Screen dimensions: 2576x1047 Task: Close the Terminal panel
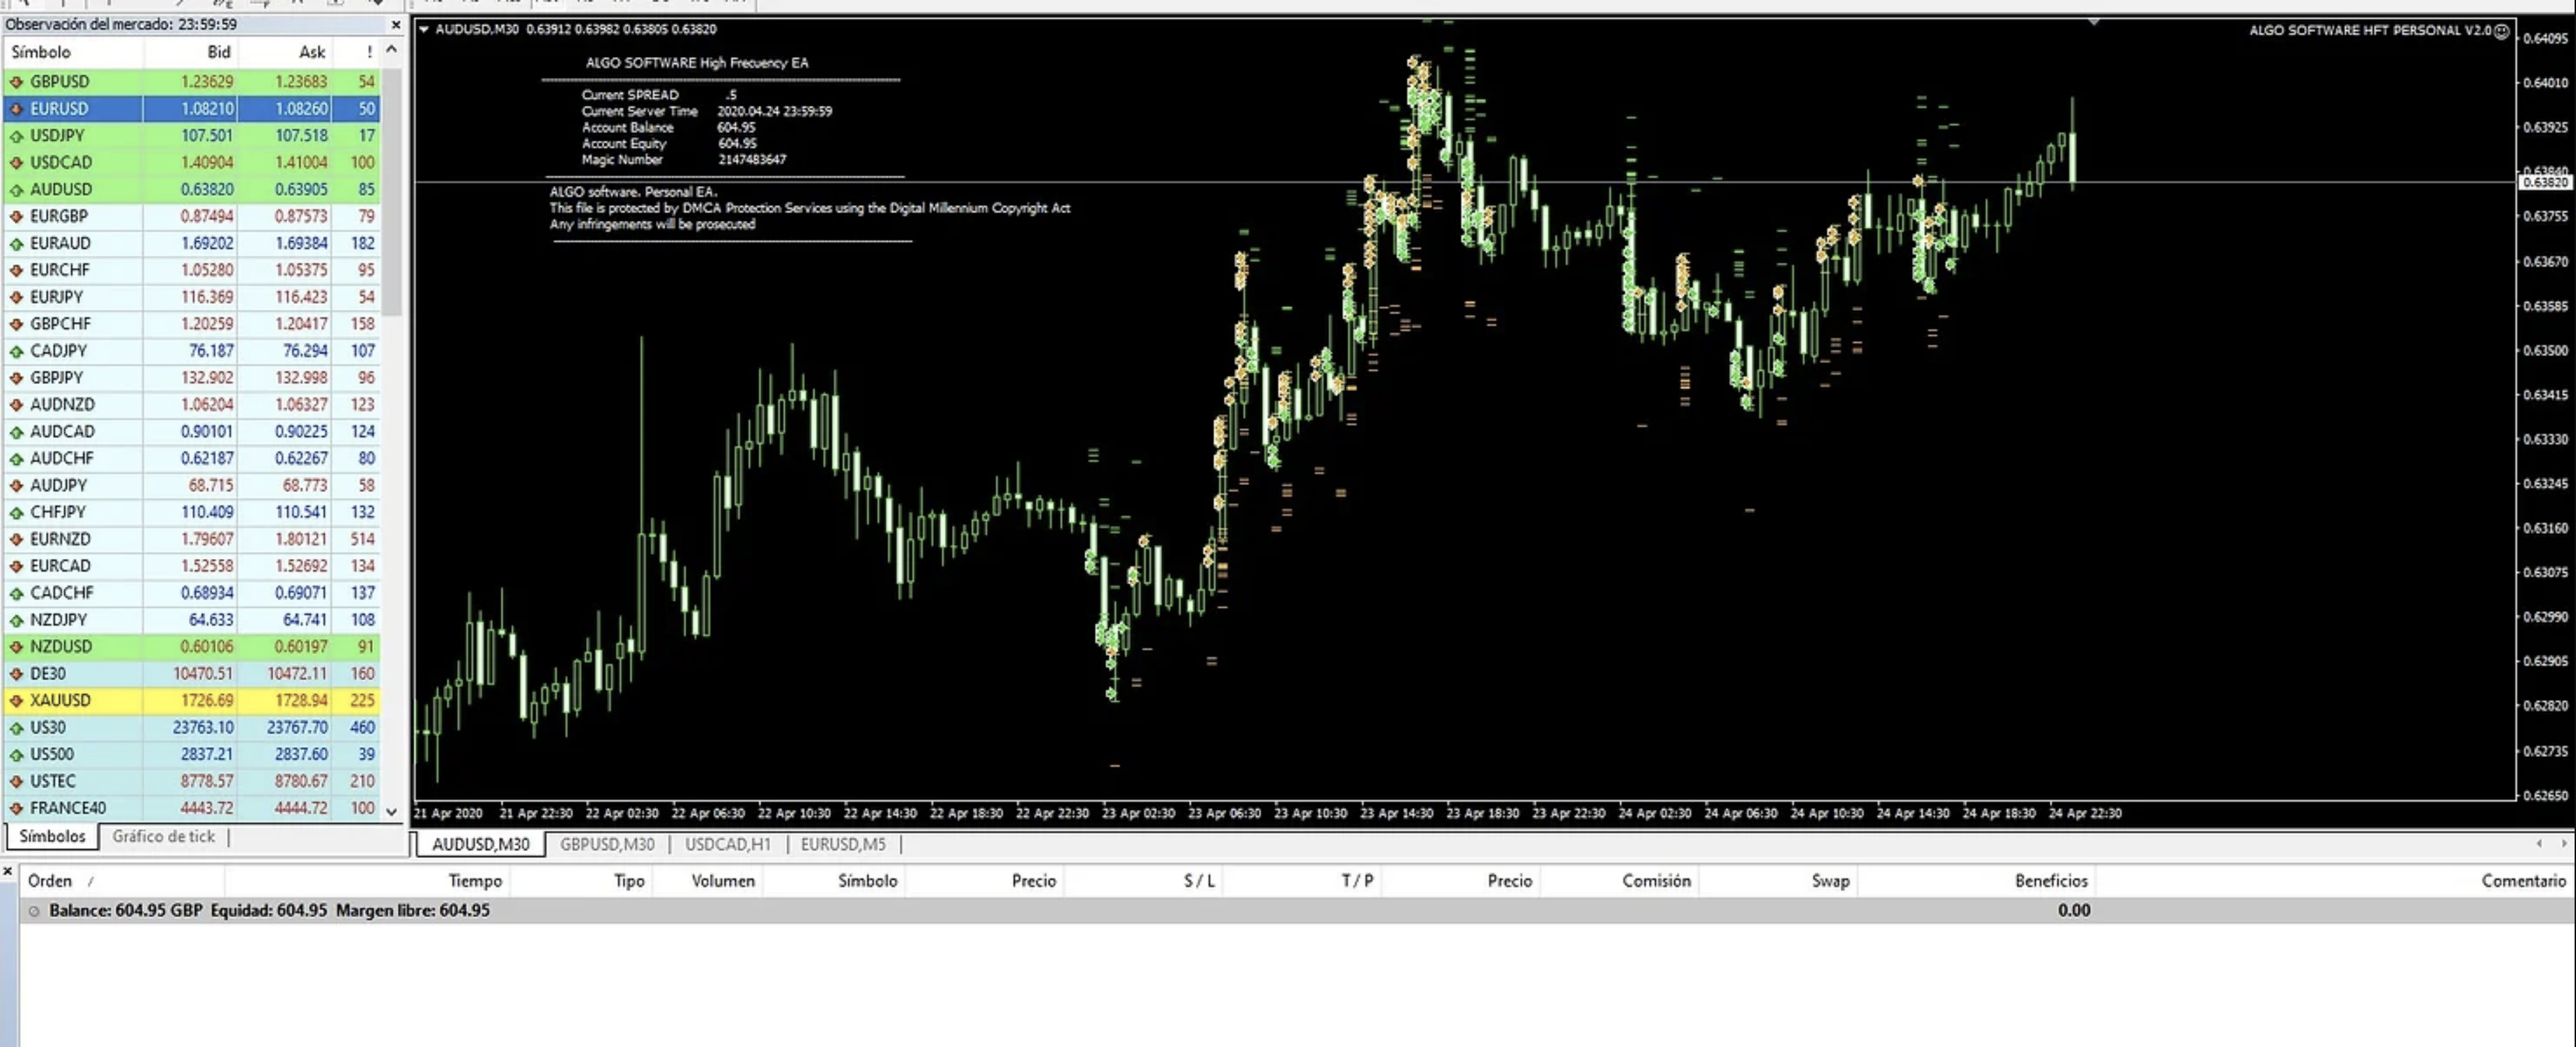click(x=8, y=872)
